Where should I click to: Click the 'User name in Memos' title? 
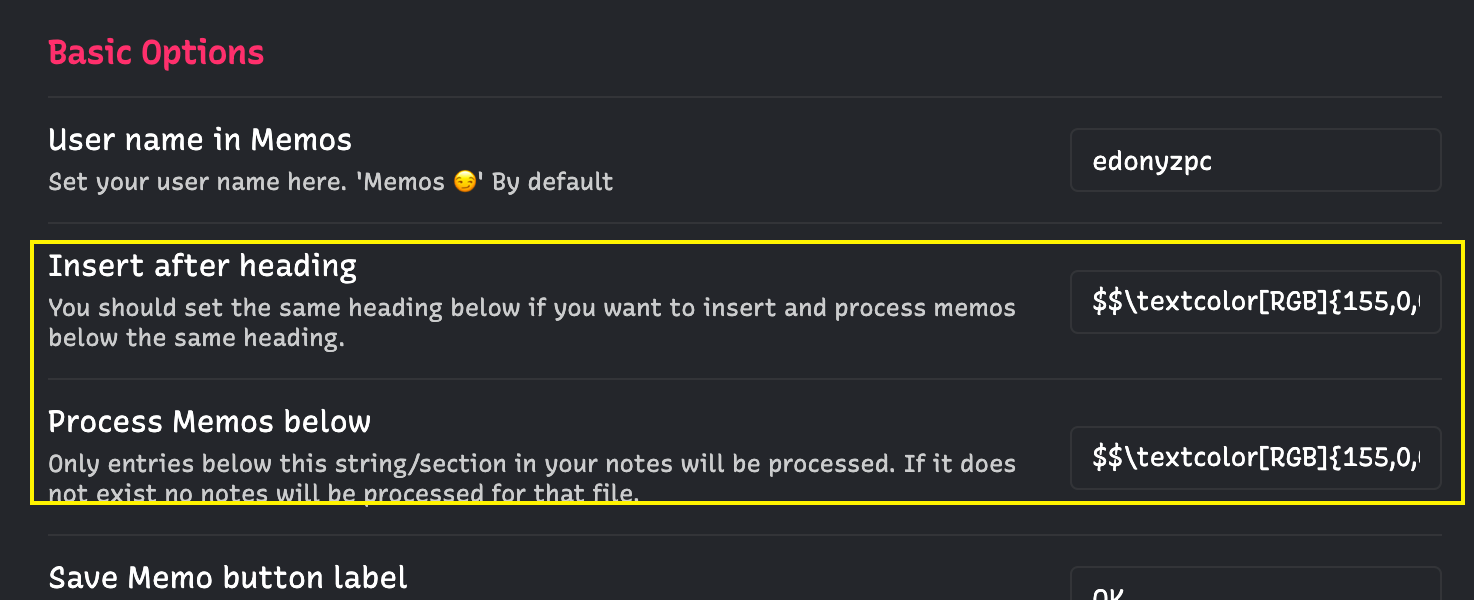point(200,140)
